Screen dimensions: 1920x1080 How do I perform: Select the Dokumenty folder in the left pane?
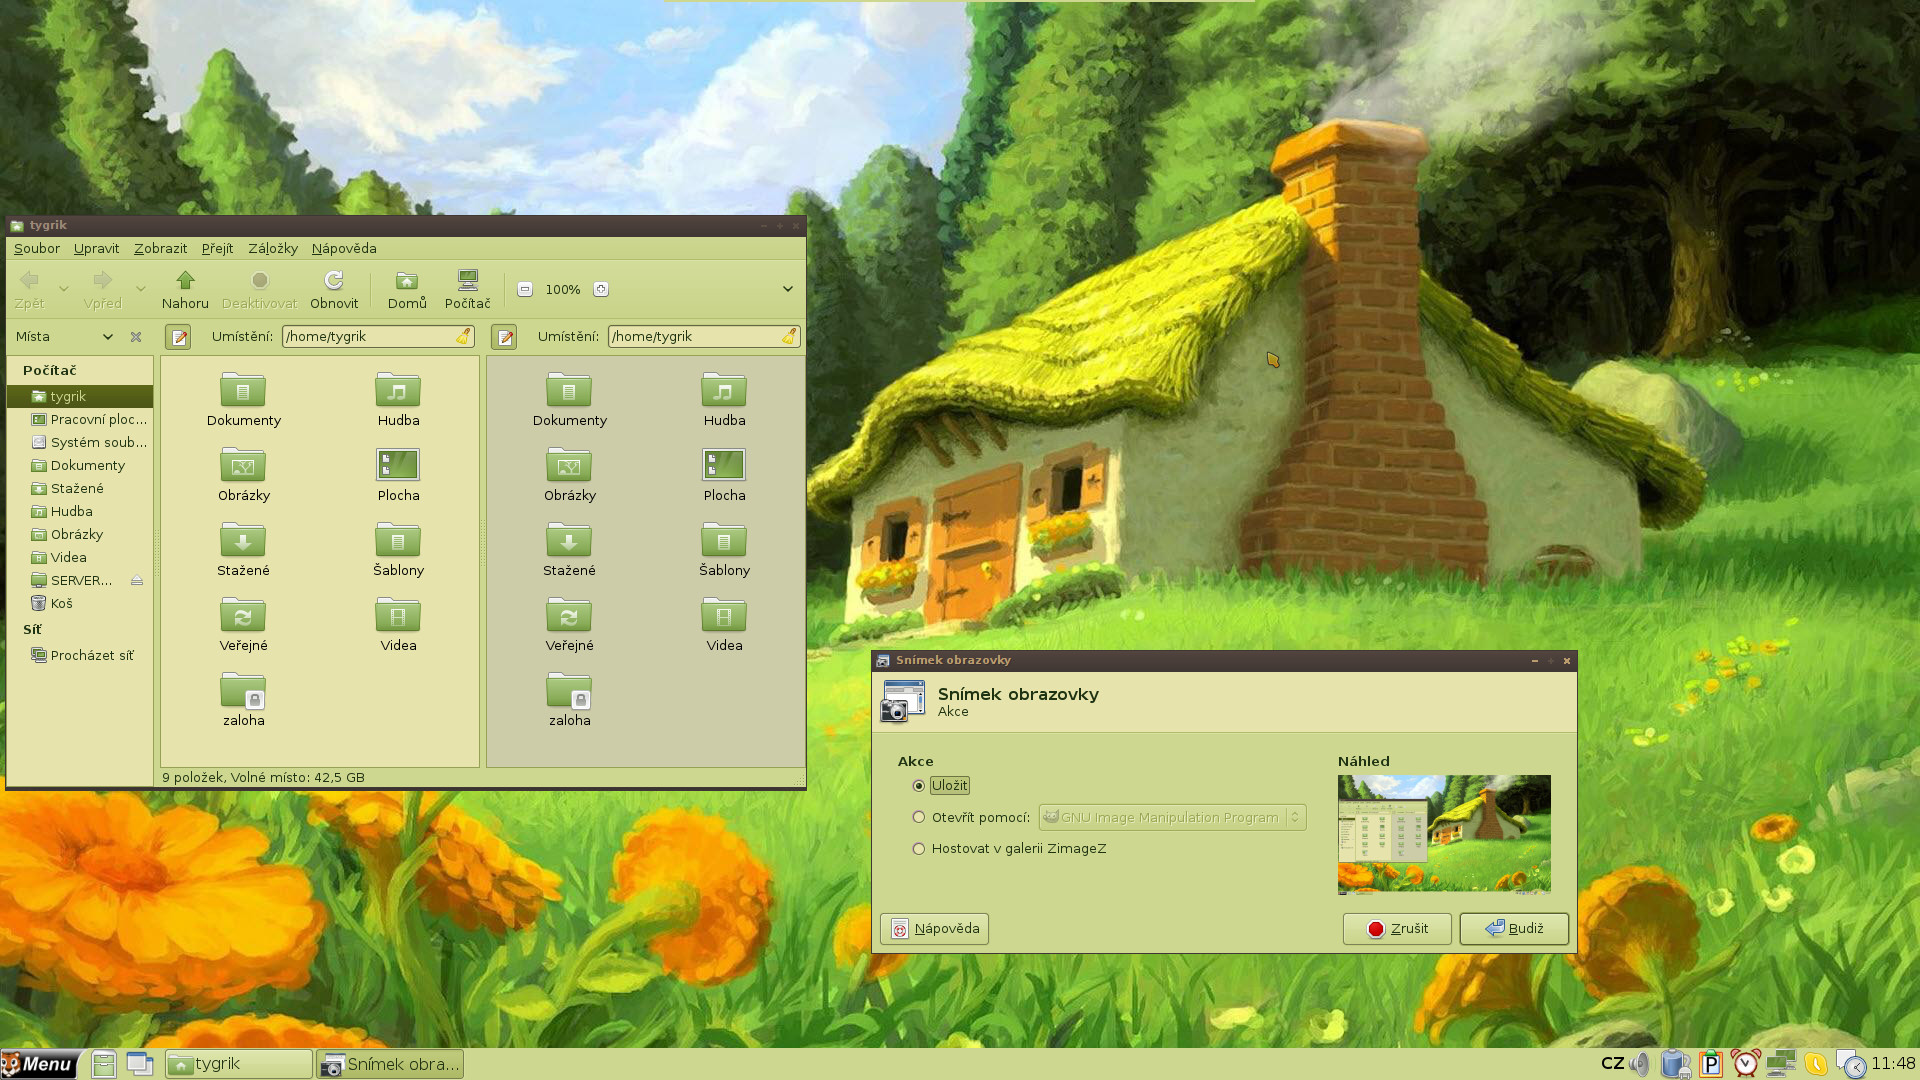243,399
